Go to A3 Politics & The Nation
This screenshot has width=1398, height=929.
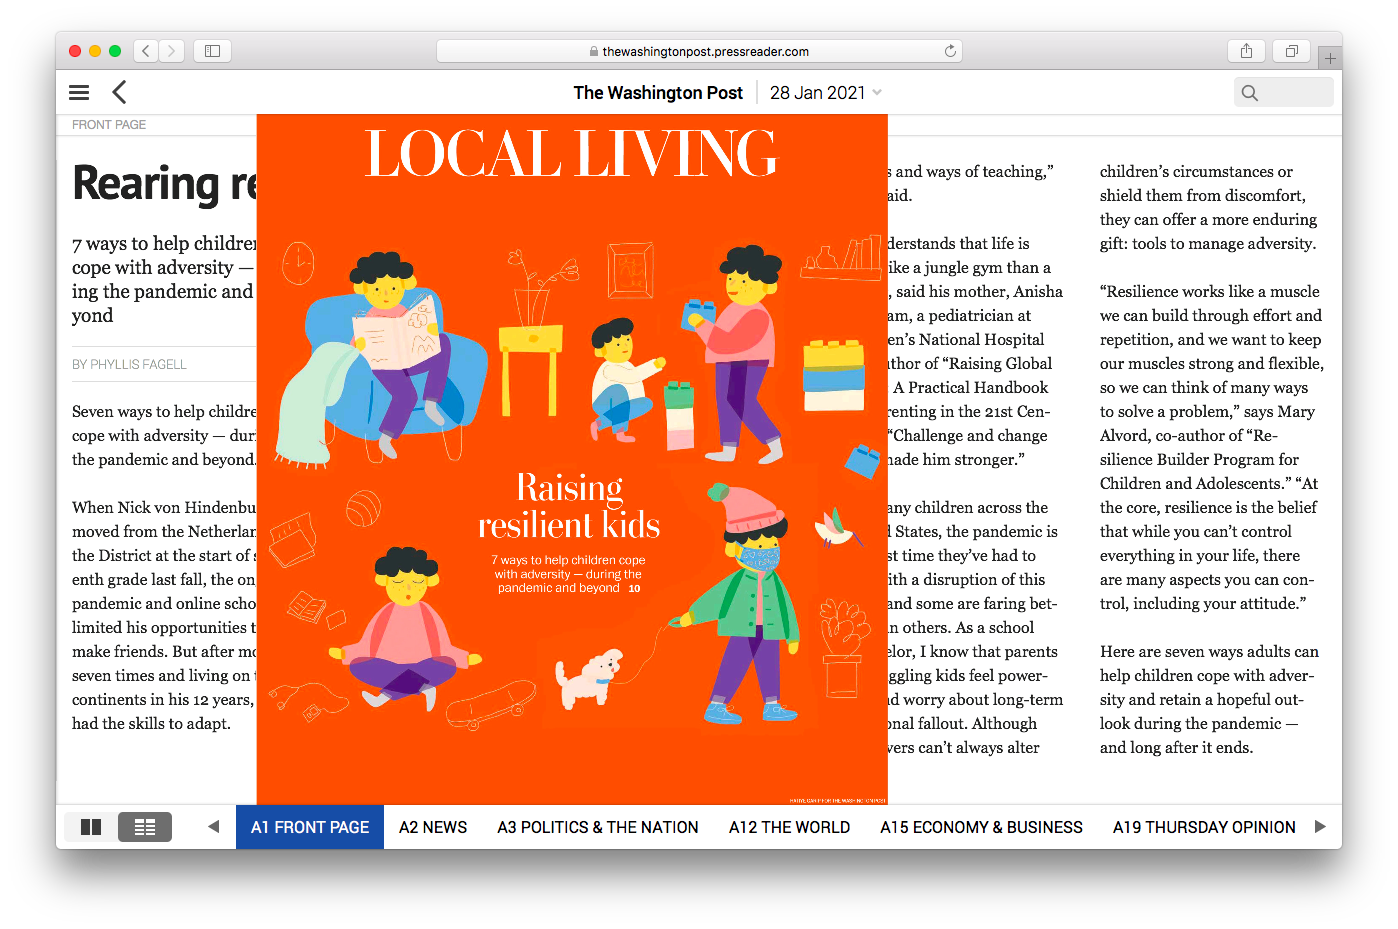tap(598, 827)
